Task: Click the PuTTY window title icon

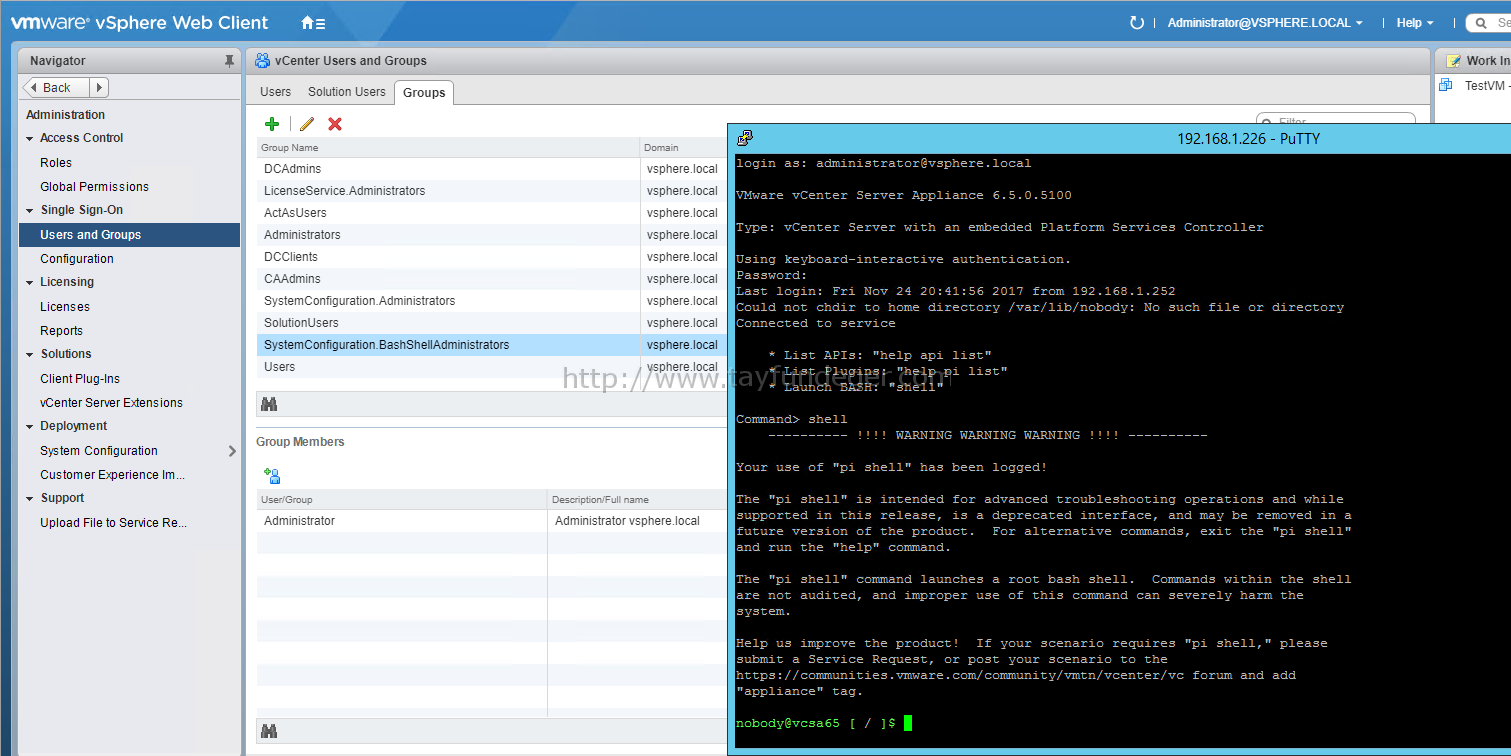Action: coord(745,138)
